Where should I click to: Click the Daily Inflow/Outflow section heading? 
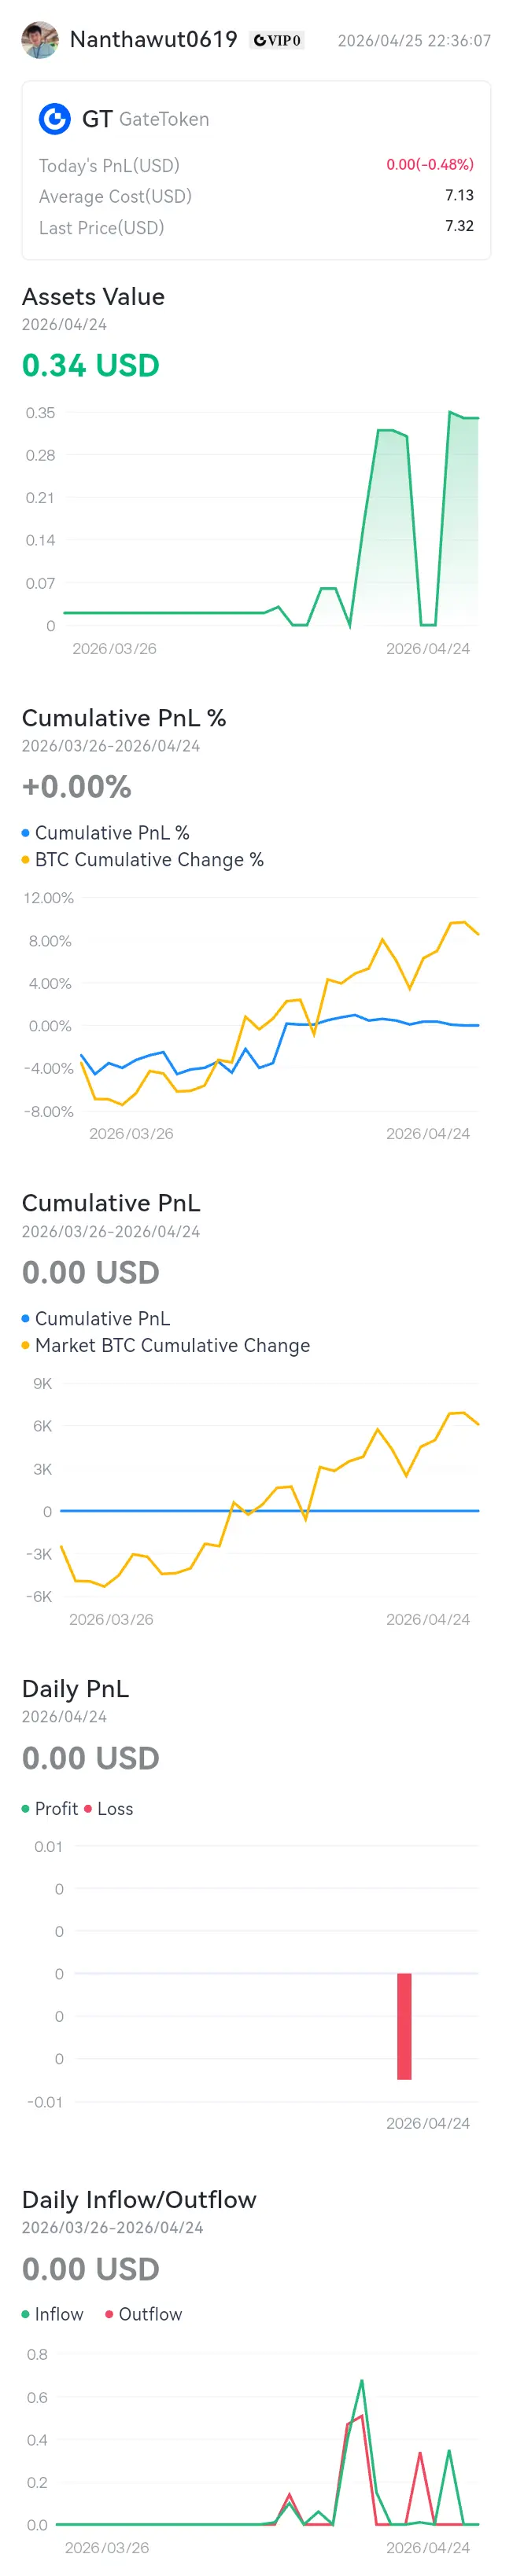click(139, 2199)
